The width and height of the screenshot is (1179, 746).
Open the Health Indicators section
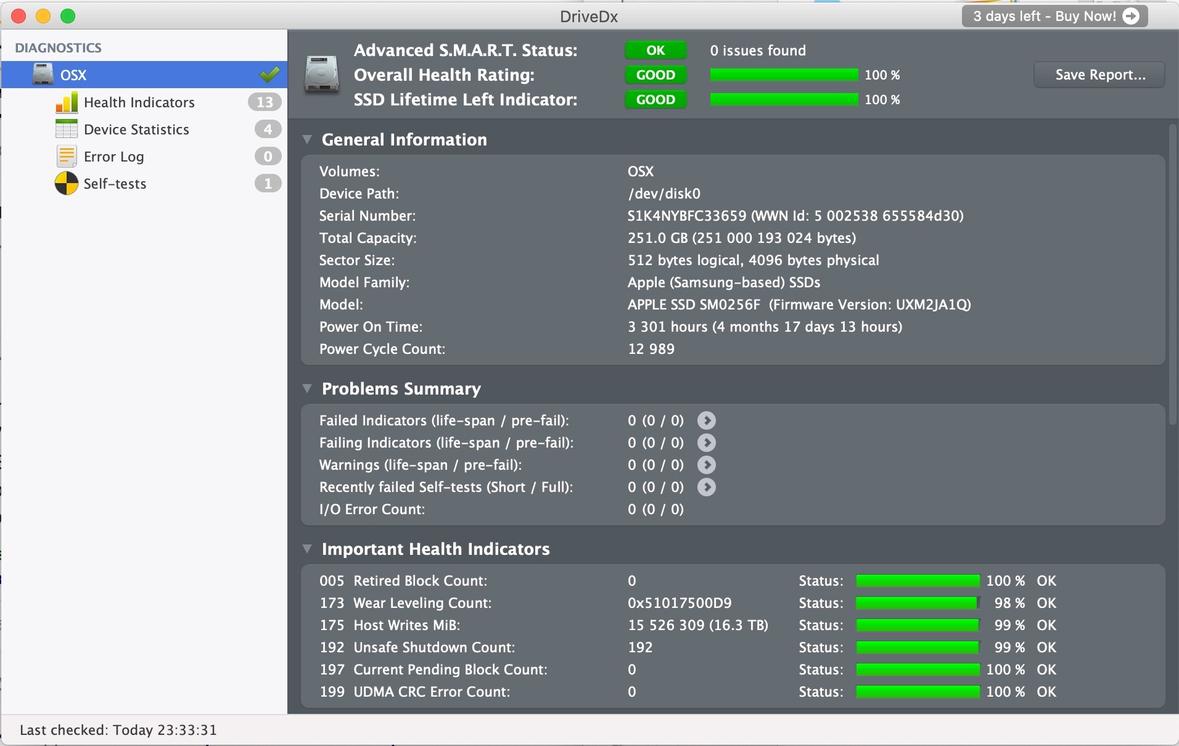(x=139, y=102)
